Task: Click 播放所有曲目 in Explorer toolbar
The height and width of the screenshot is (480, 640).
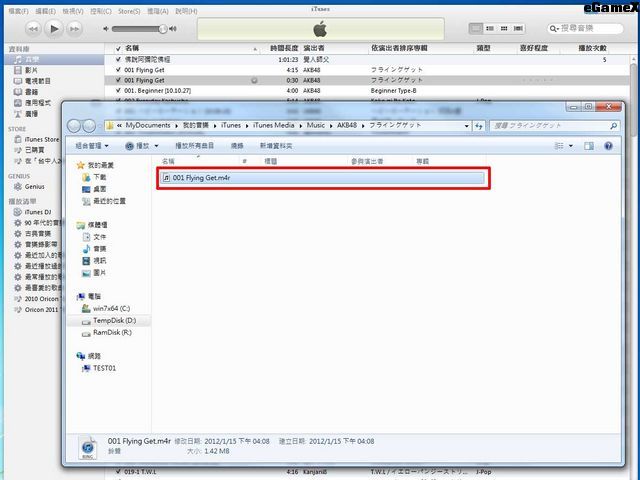Action: click(194, 146)
